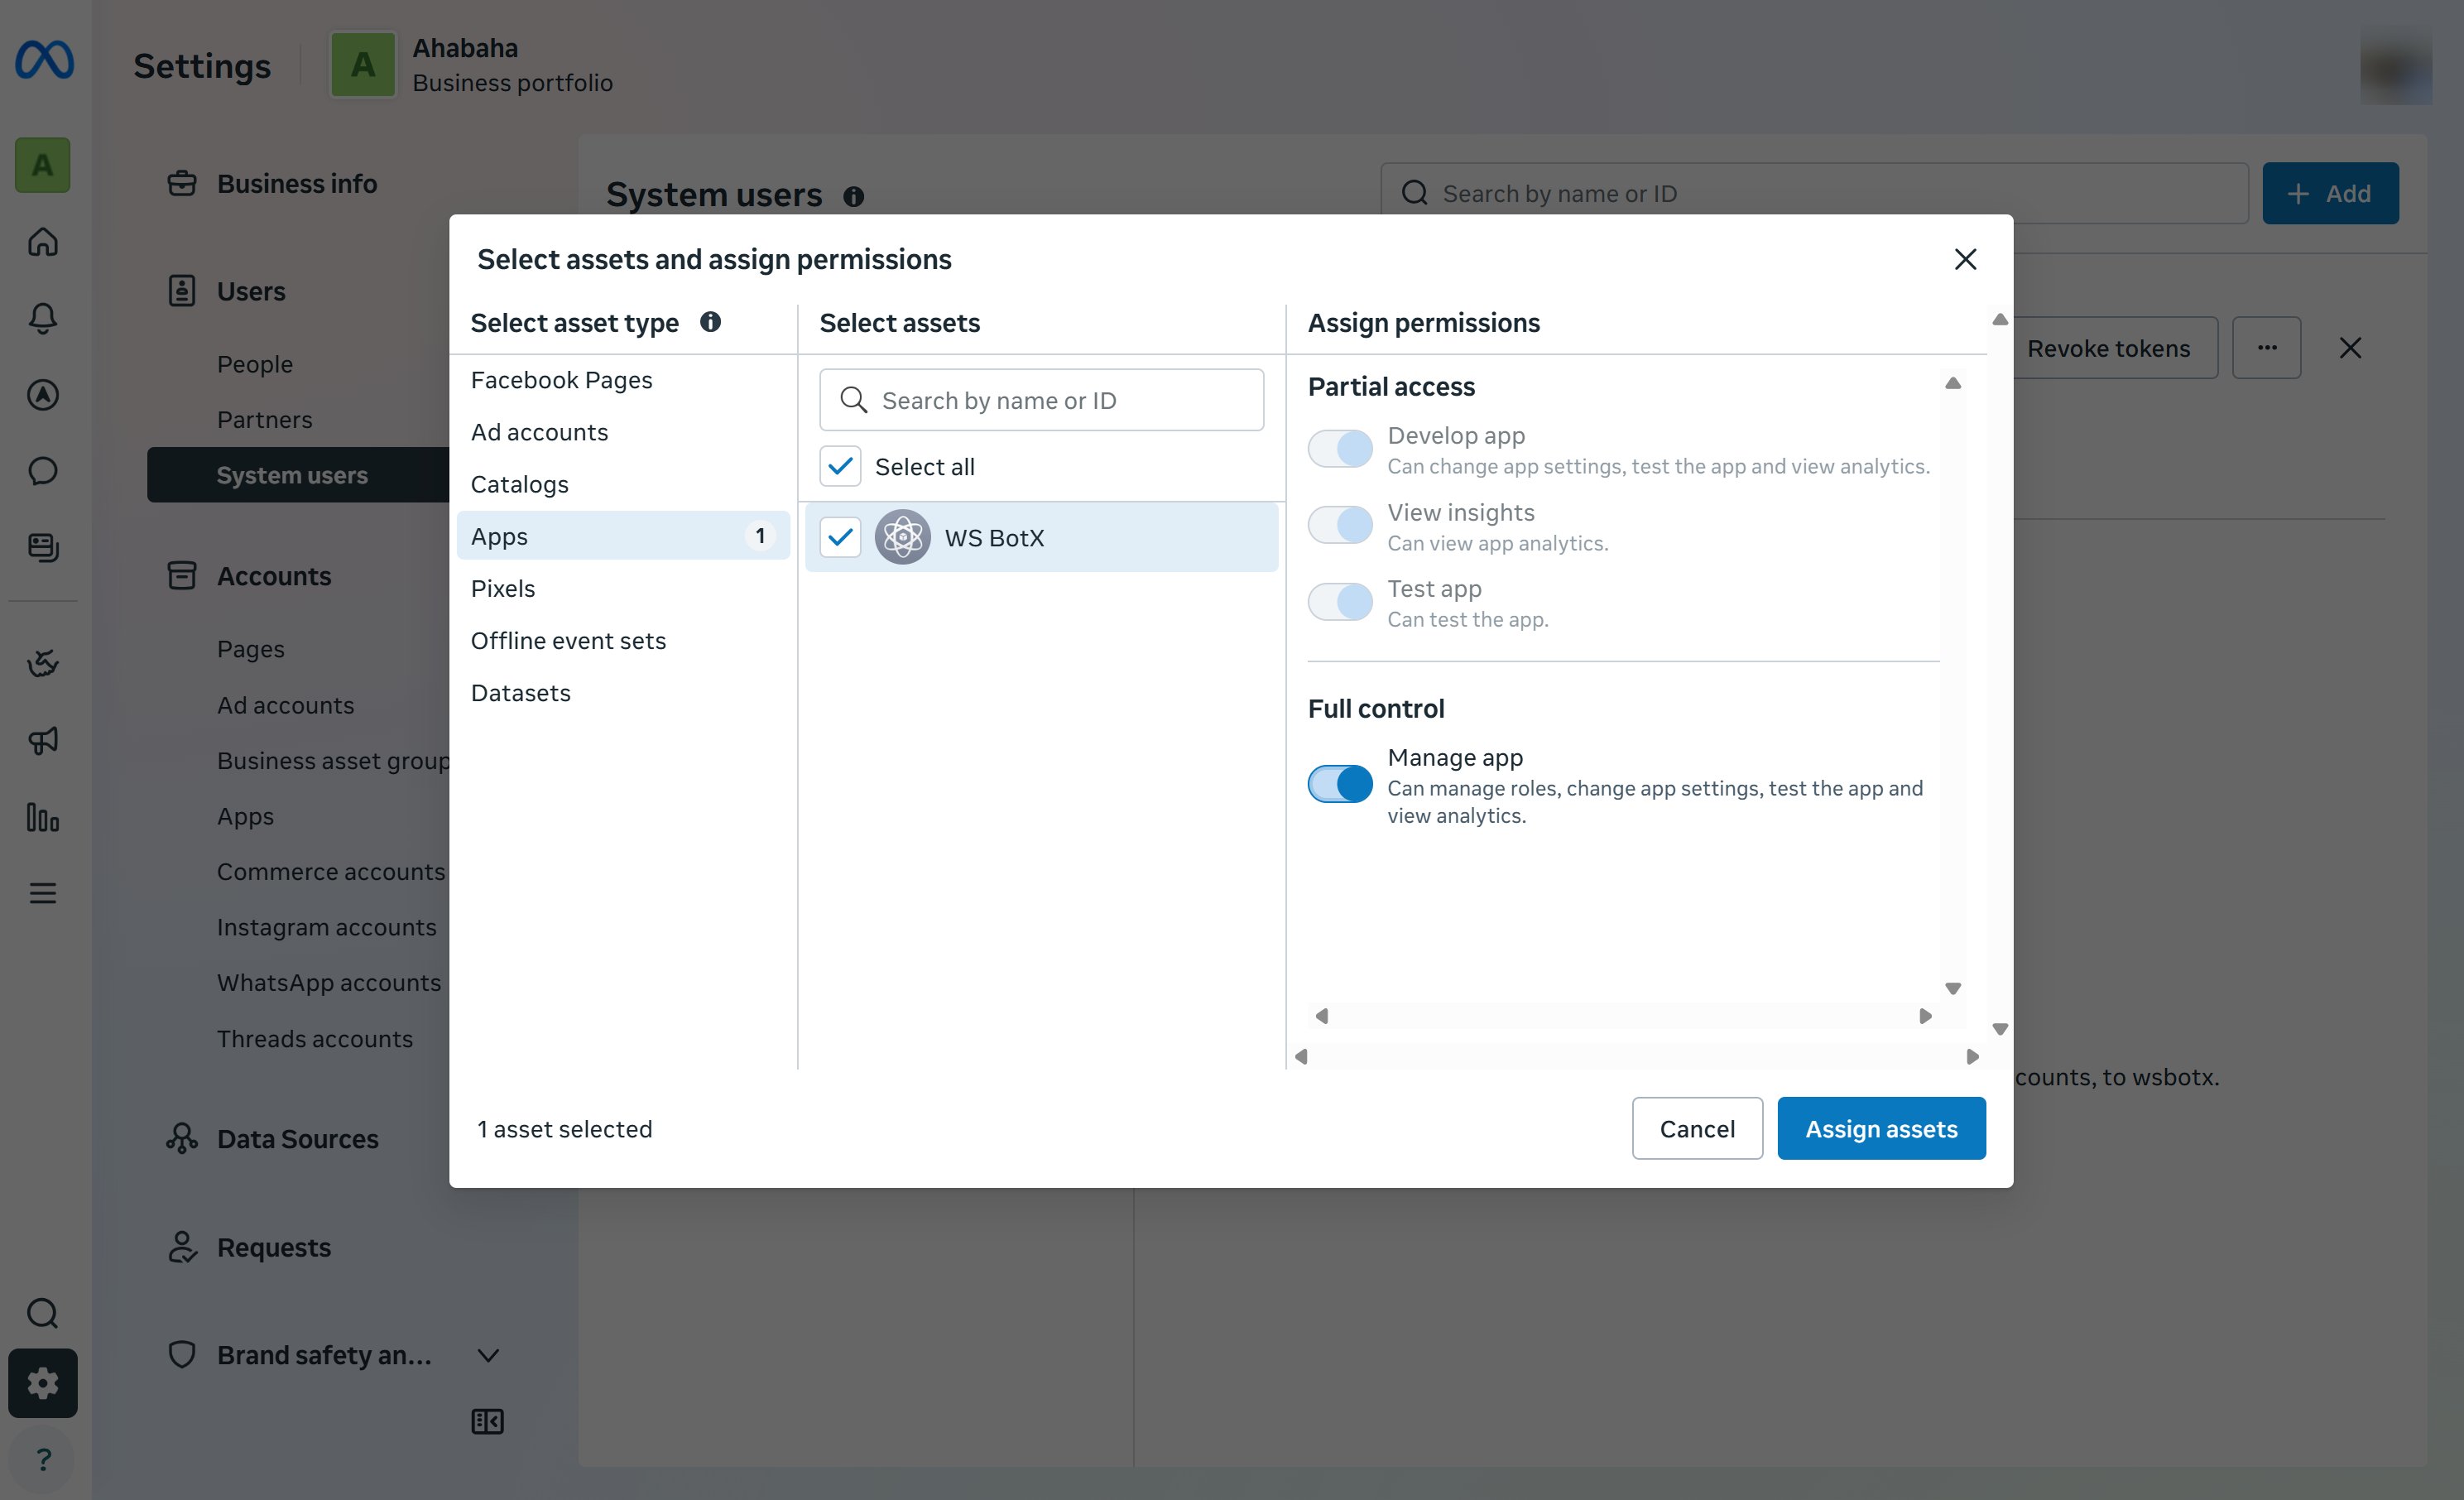This screenshot has height=1500, width=2464.
Task: Click the green A business avatar in rail
Action: [42, 164]
